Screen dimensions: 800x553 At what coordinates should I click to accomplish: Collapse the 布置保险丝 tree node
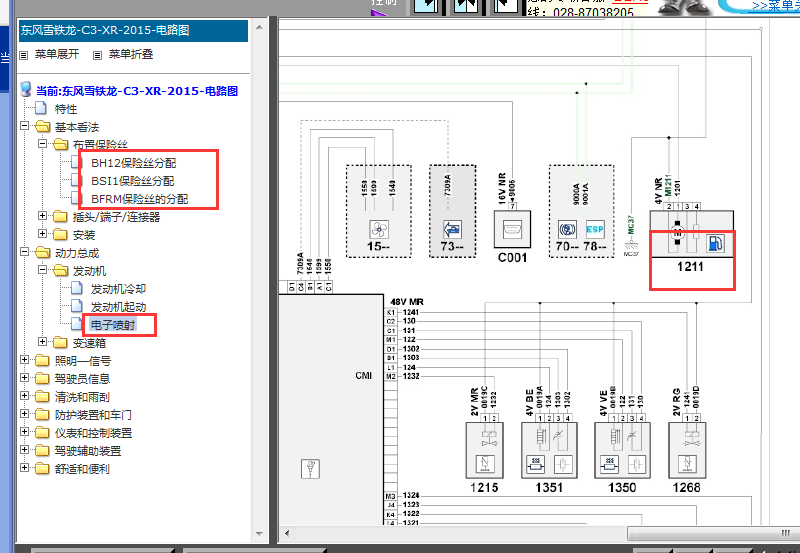(x=42, y=143)
